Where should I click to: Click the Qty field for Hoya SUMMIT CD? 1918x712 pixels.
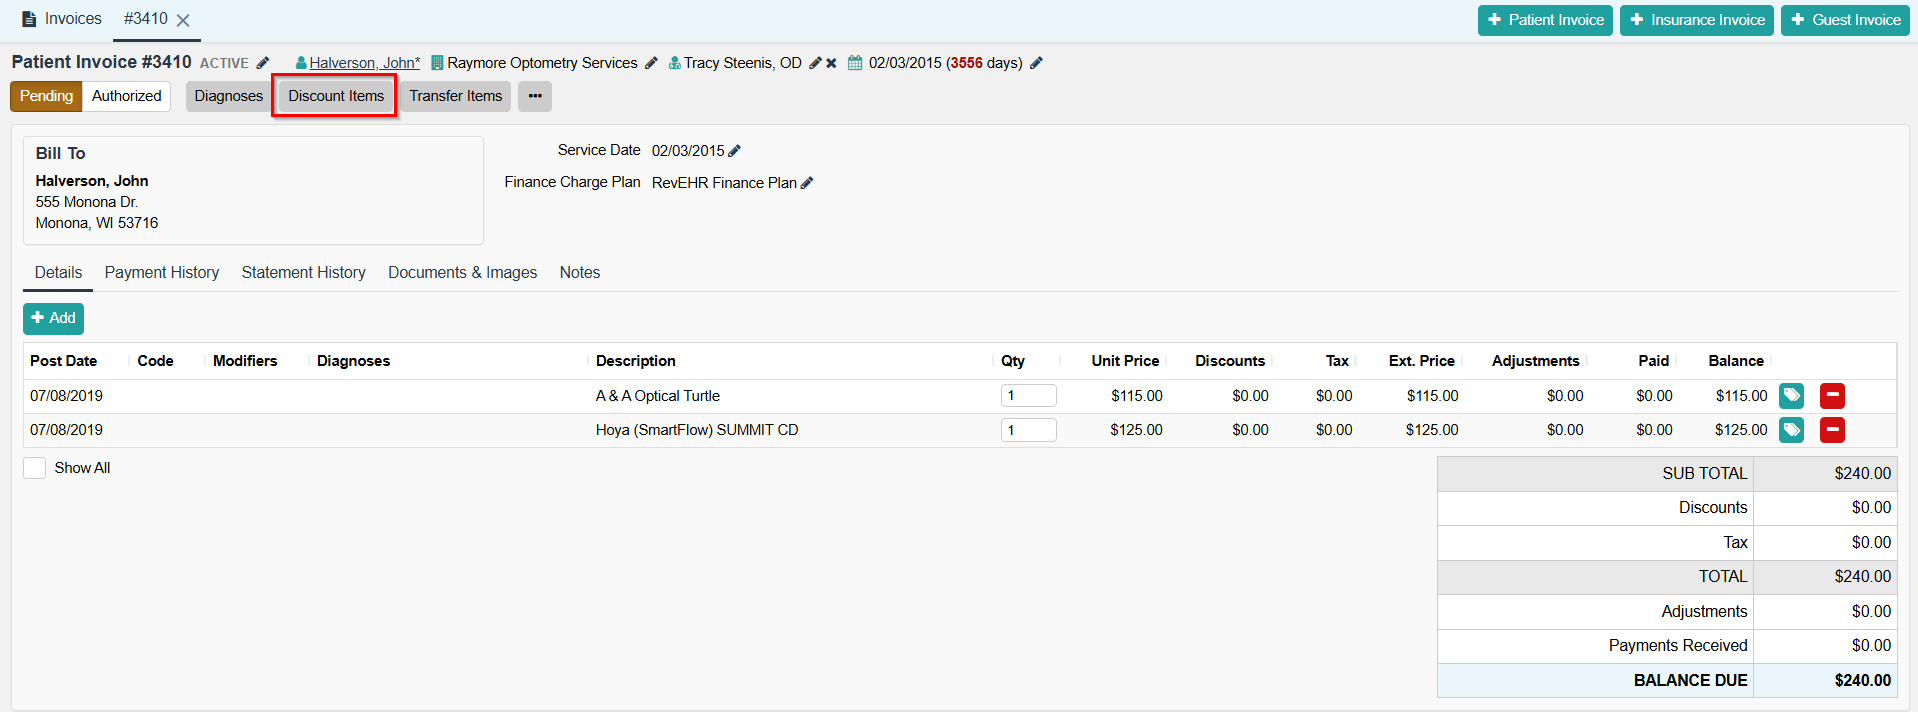pos(1028,430)
